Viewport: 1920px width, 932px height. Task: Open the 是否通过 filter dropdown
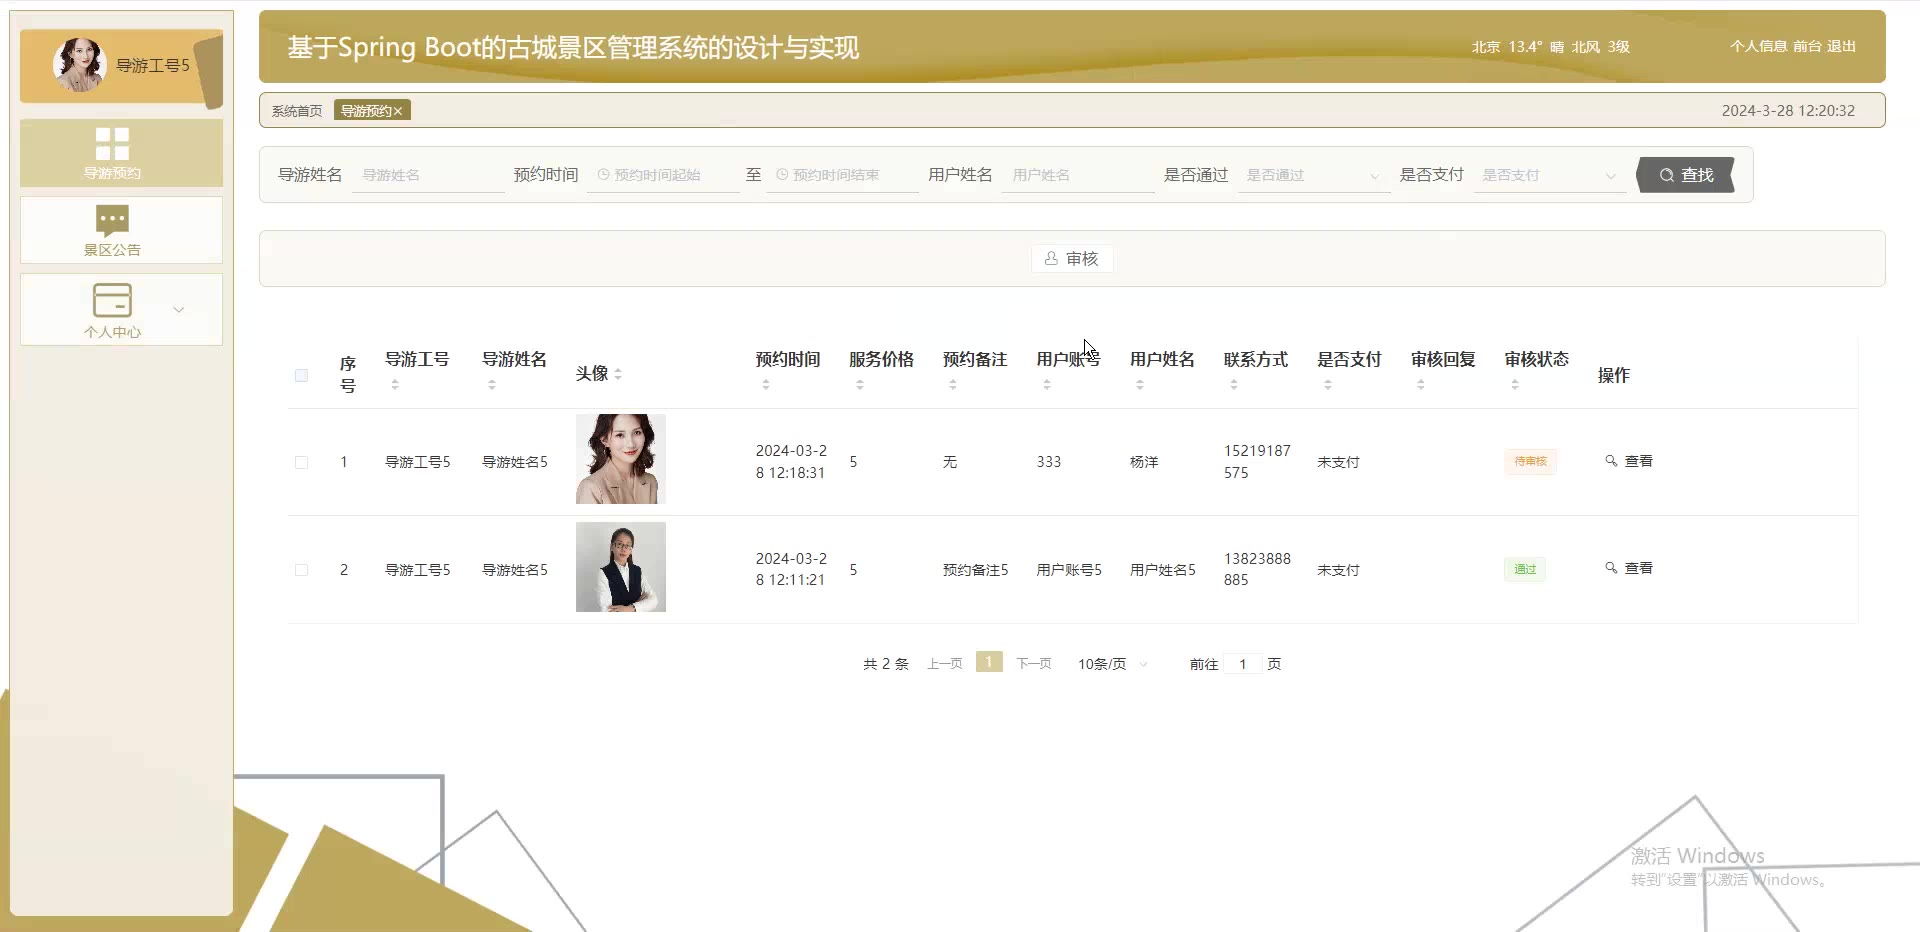[x=1313, y=175]
